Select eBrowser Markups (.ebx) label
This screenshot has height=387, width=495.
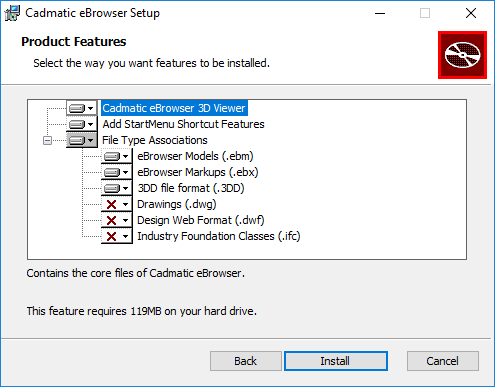coord(198,172)
